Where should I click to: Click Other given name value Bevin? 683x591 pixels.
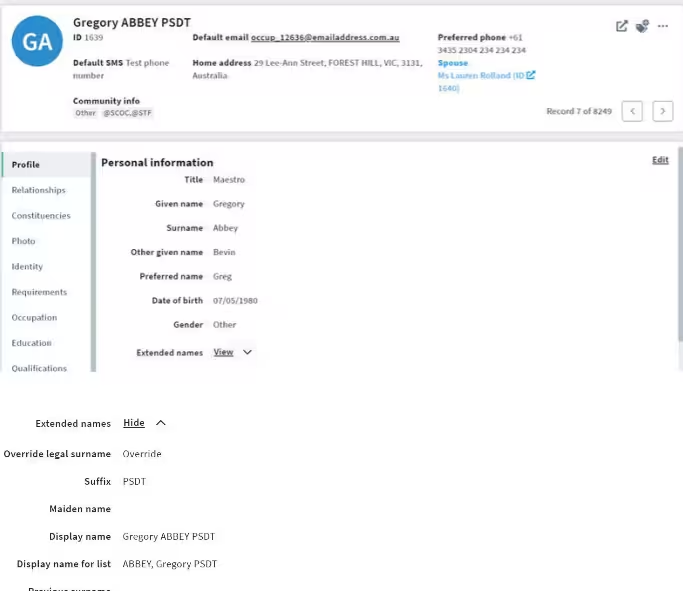click(224, 252)
